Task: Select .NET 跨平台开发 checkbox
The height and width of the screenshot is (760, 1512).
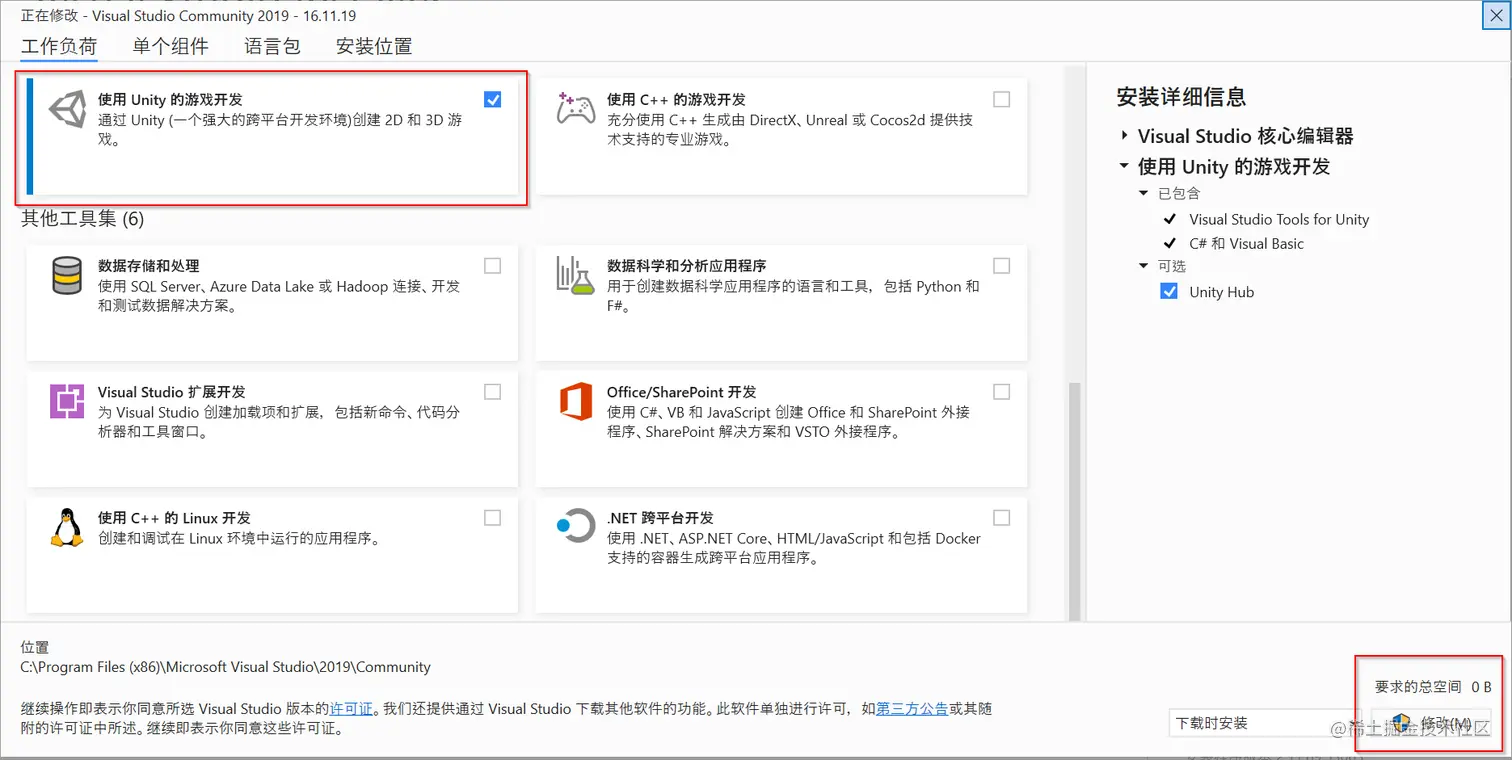Action: pos(1001,518)
